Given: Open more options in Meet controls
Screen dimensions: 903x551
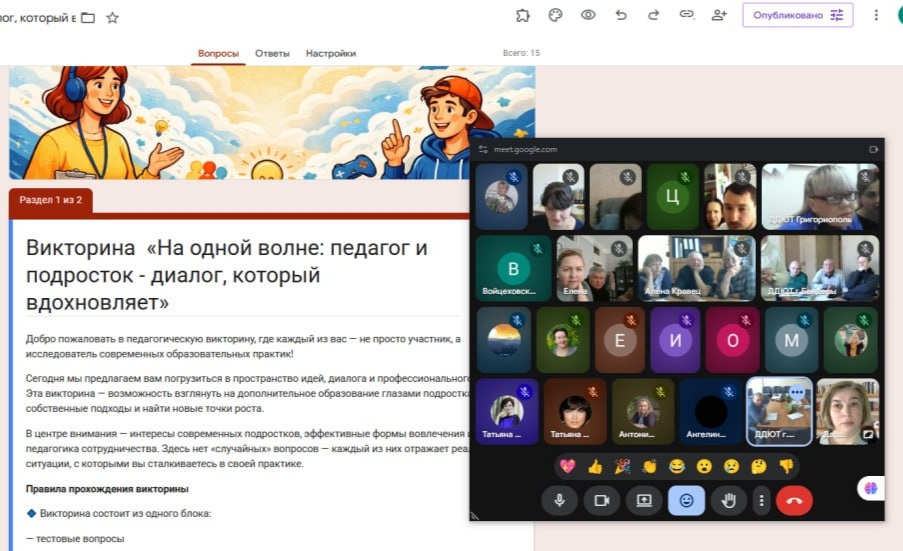Looking at the screenshot, I should coord(761,499).
